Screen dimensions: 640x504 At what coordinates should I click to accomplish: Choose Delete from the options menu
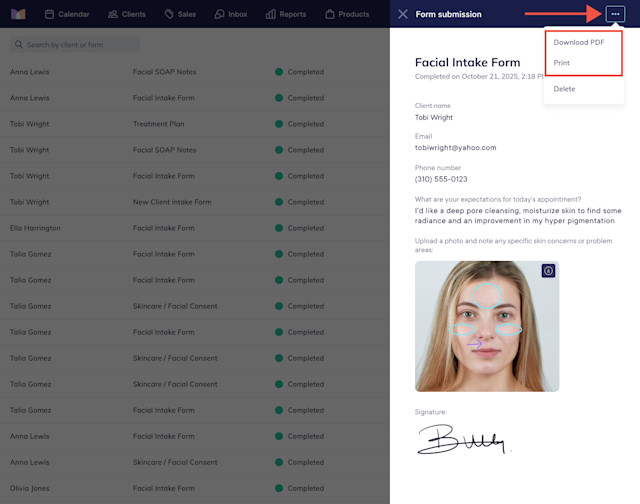(564, 89)
